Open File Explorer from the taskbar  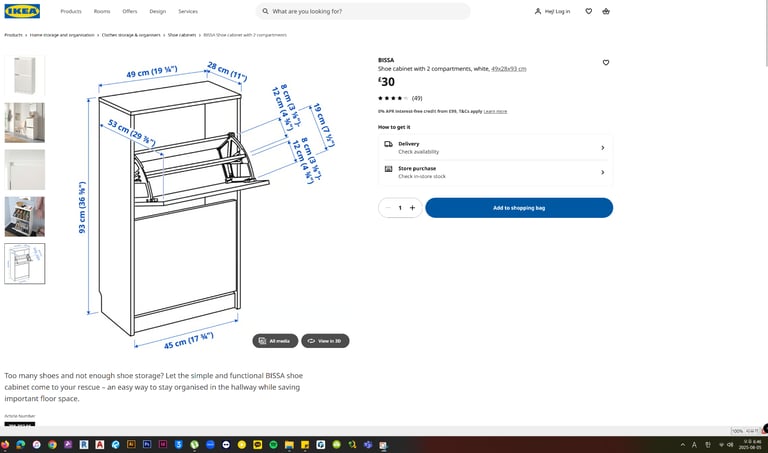[289, 445]
